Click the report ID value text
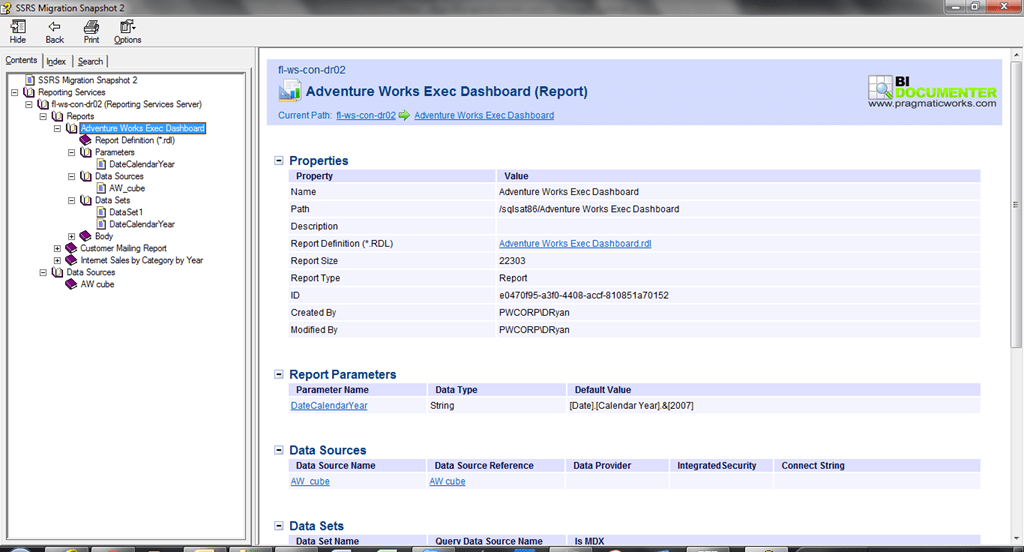Image resolution: width=1024 pixels, height=552 pixels. pos(584,295)
